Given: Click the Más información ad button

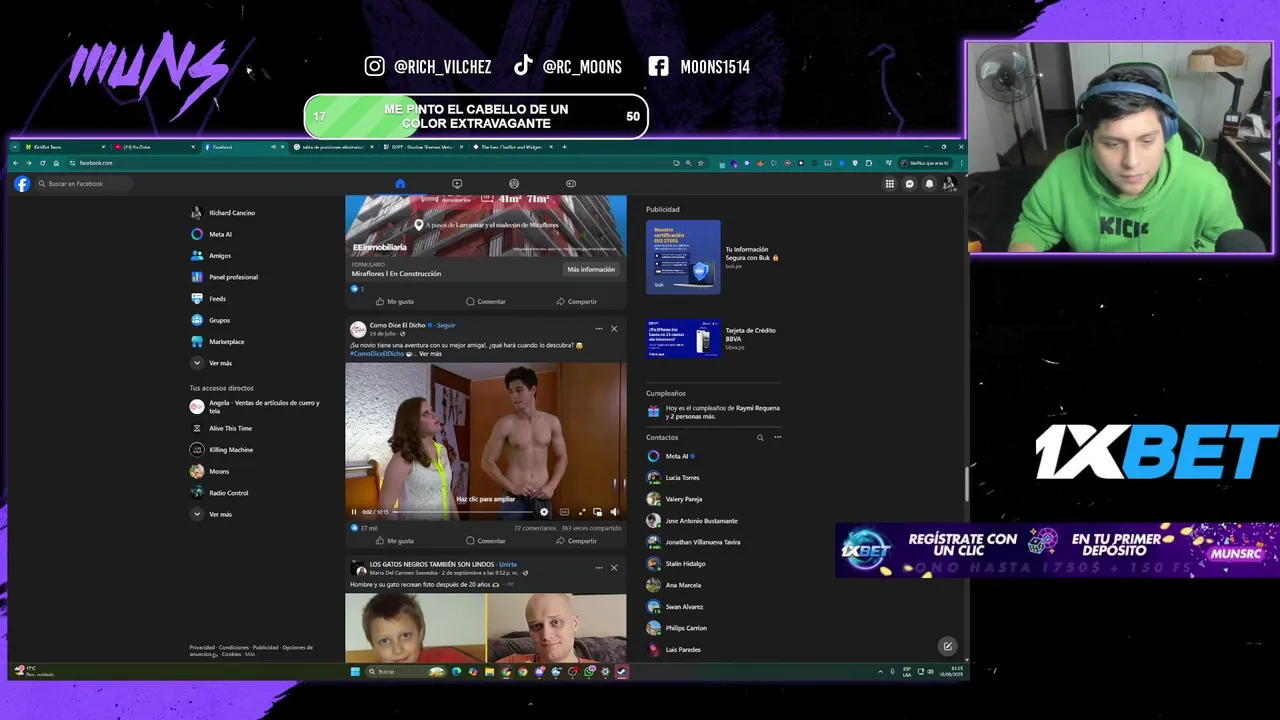Looking at the screenshot, I should click(591, 269).
